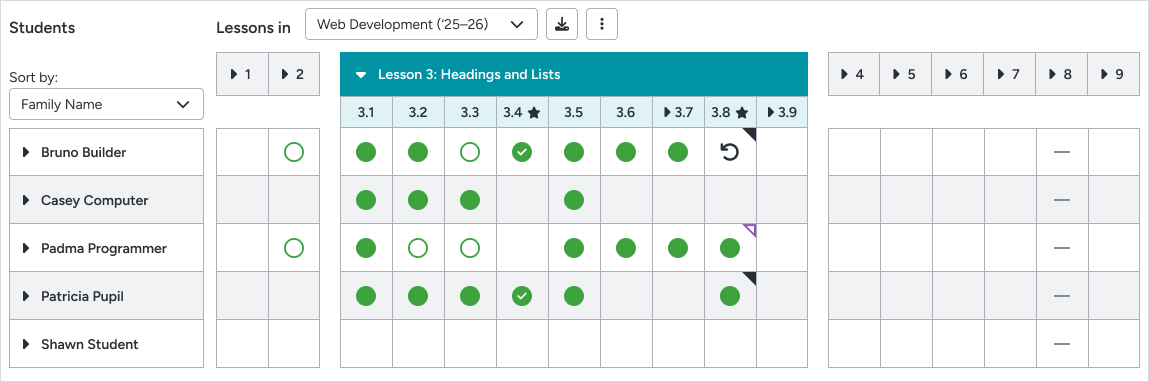The height and width of the screenshot is (382, 1149).
Task: Click Padma Programmer's empty circle in 3.2
Action: pos(418,249)
